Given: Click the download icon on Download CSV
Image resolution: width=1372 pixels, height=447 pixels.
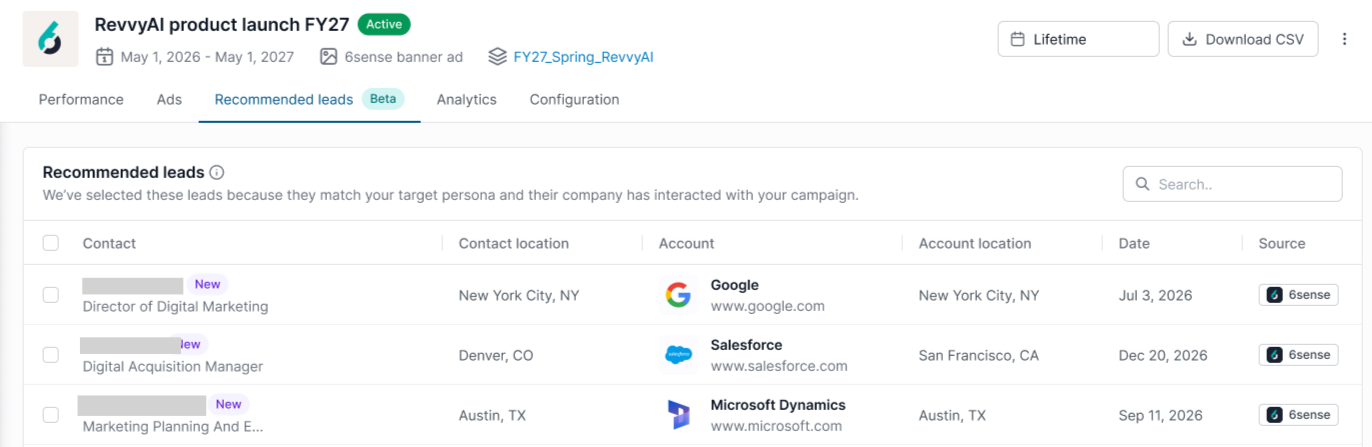Looking at the screenshot, I should [1190, 39].
